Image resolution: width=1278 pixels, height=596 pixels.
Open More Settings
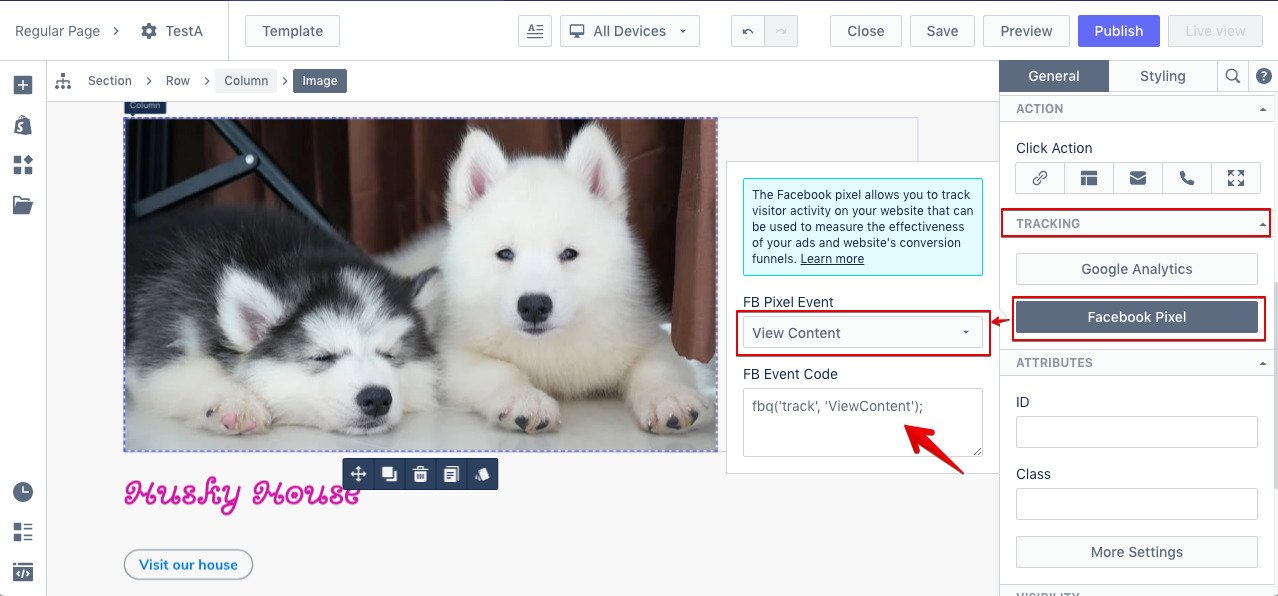click(1137, 552)
